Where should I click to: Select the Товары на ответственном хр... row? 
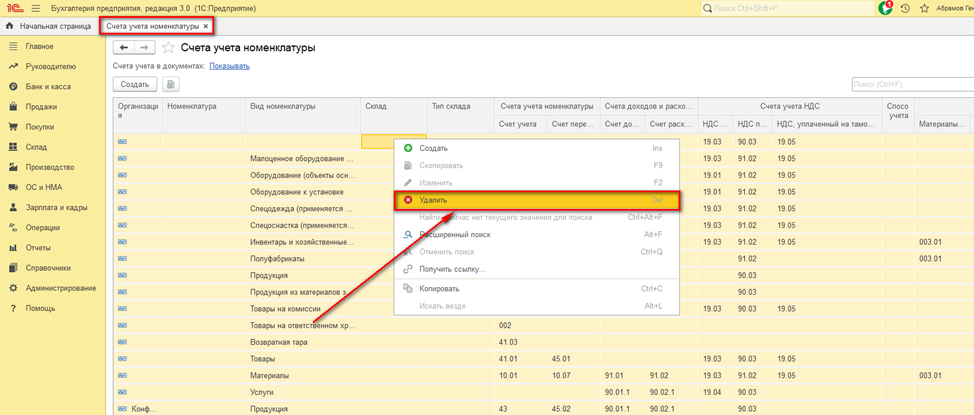point(303,326)
